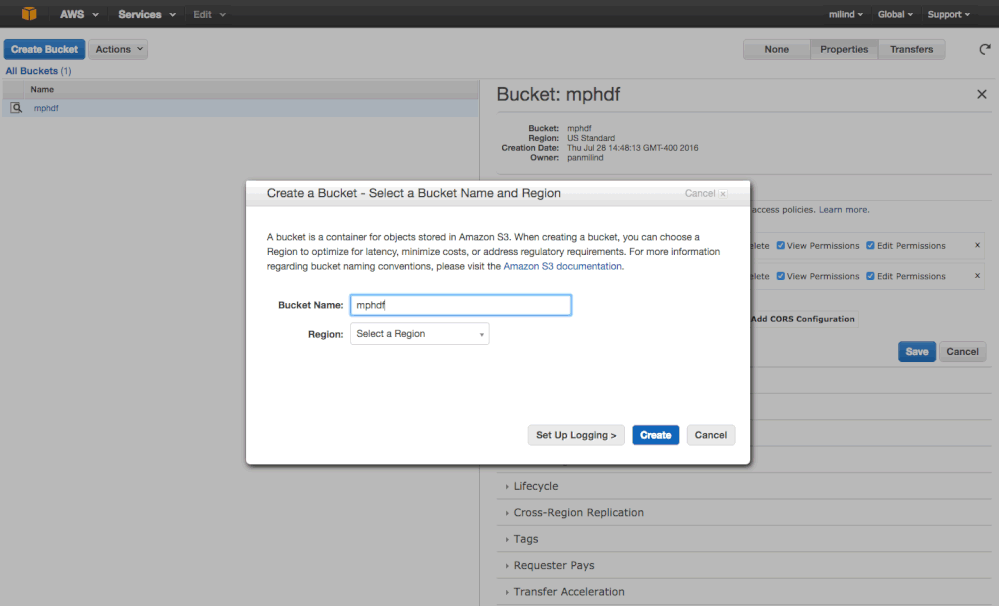
Task: Click the Save button for permissions
Action: pyautogui.click(x=916, y=351)
